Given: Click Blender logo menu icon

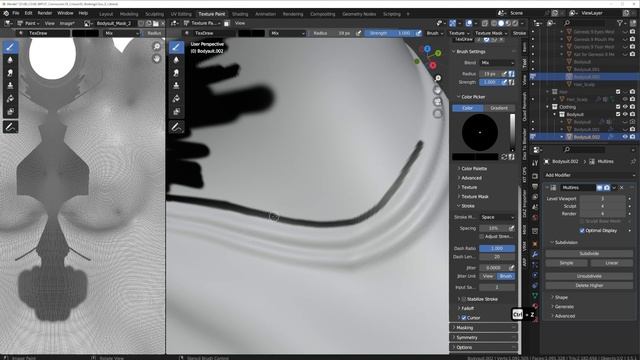Looking at the screenshot, I should point(6,13).
